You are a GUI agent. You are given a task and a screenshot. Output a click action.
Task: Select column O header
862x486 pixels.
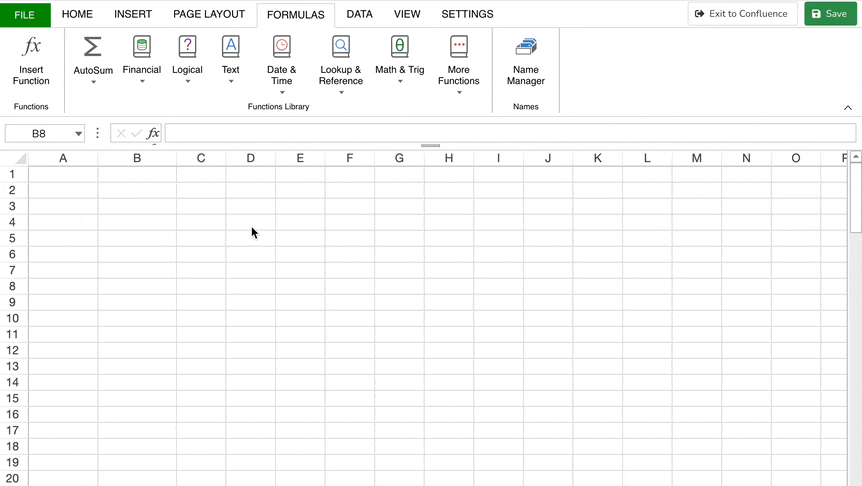coord(795,158)
